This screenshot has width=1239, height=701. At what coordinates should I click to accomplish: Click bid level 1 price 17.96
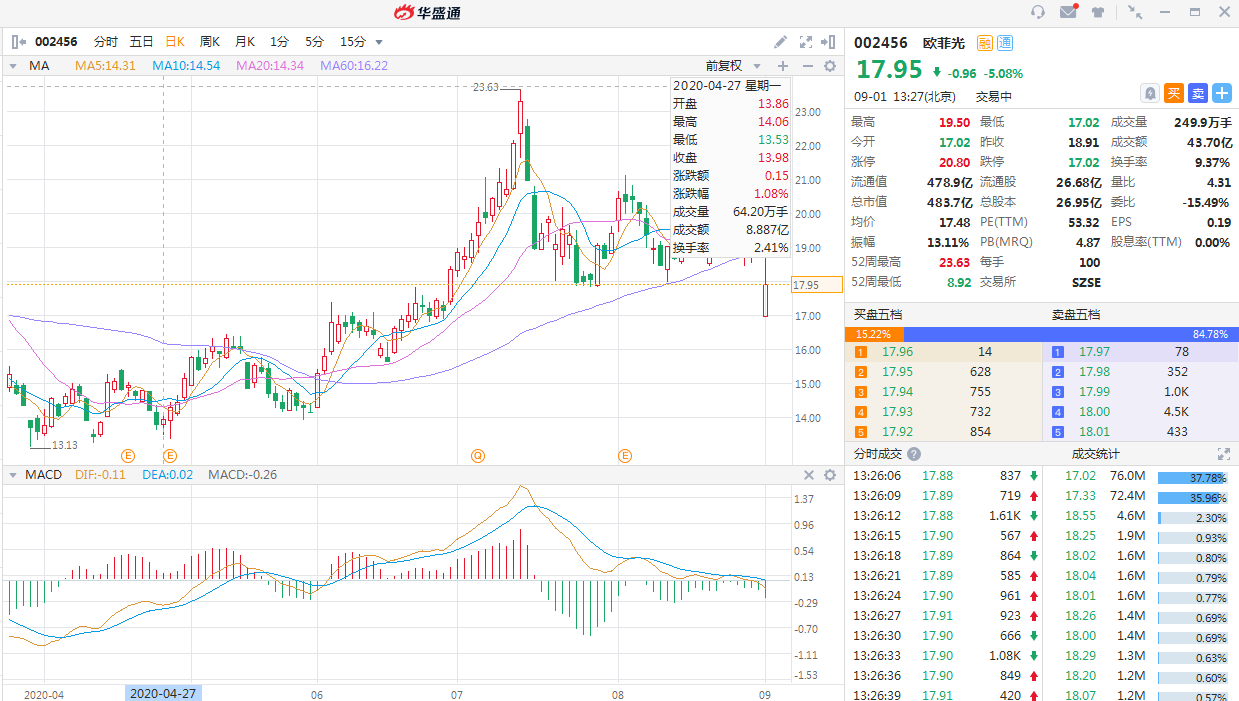click(898, 352)
